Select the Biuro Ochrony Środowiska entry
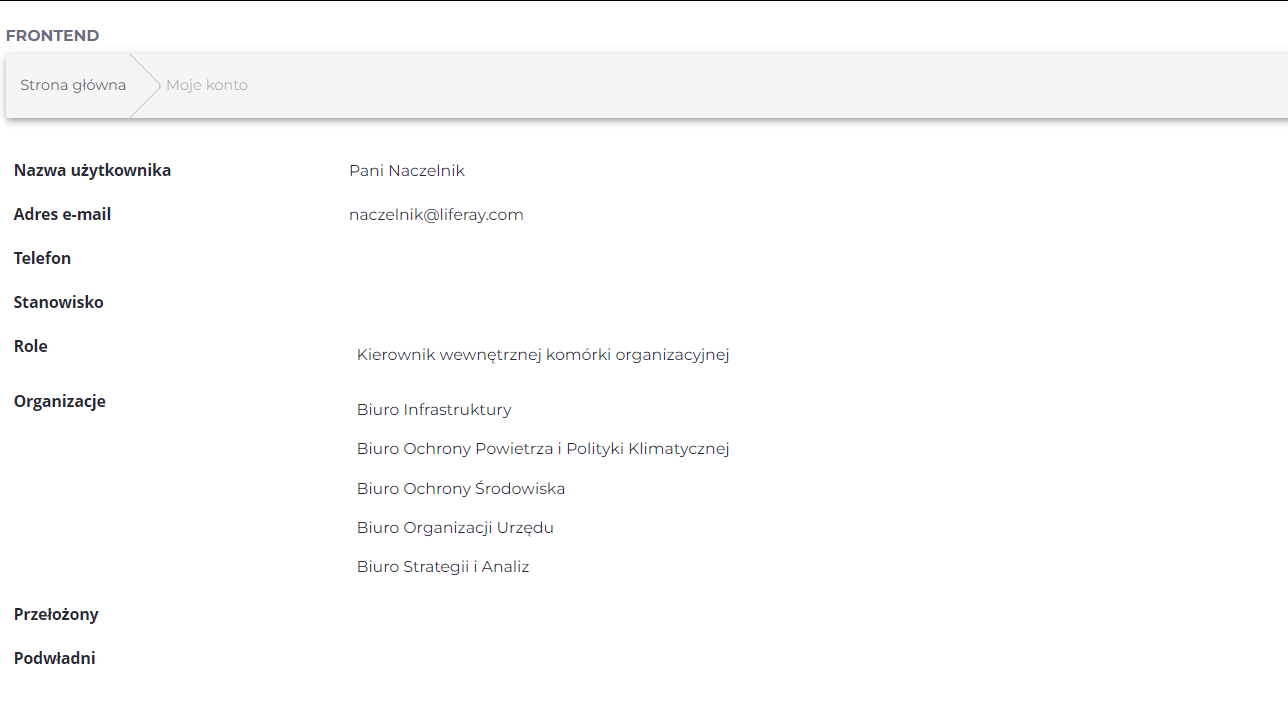The width and height of the screenshot is (1288, 705). point(461,489)
